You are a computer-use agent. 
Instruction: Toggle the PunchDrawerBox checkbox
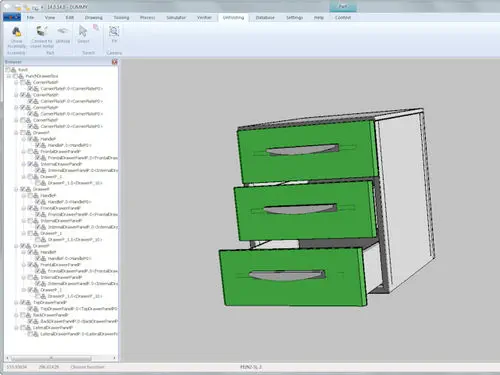click(x=15, y=76)
